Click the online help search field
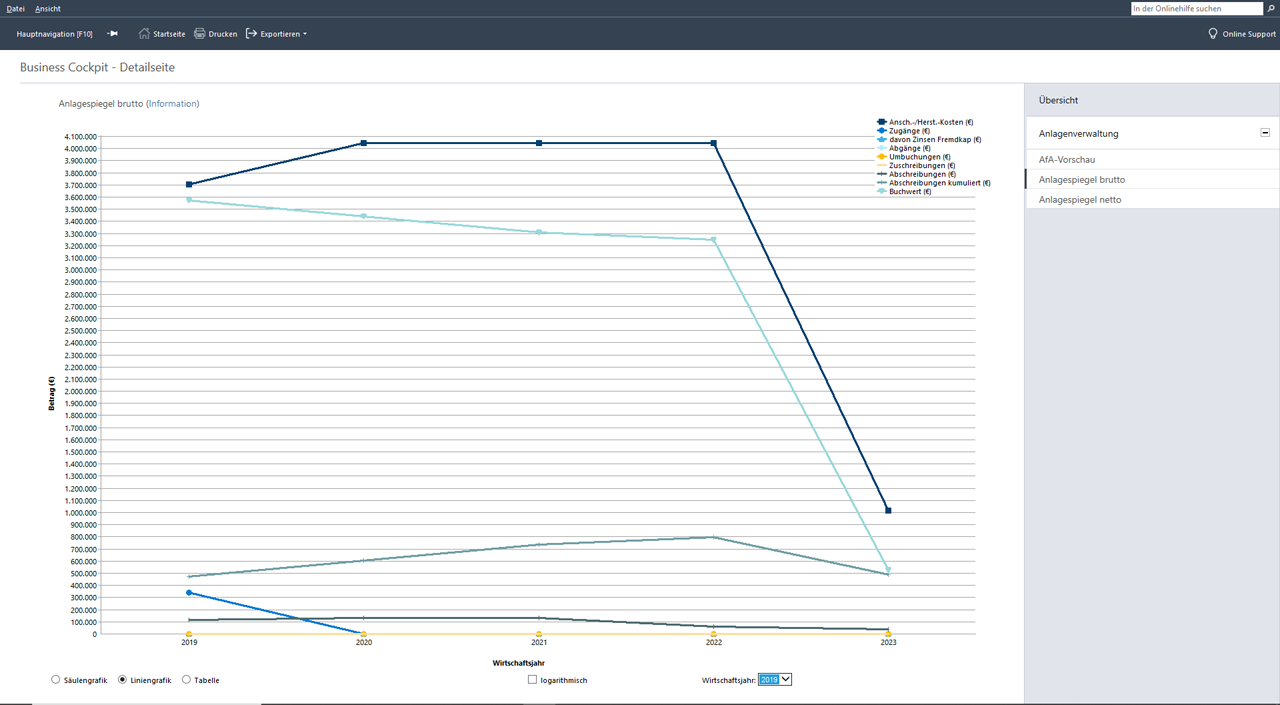This screenshot has width=1280, height=705. click(1195, 8)
